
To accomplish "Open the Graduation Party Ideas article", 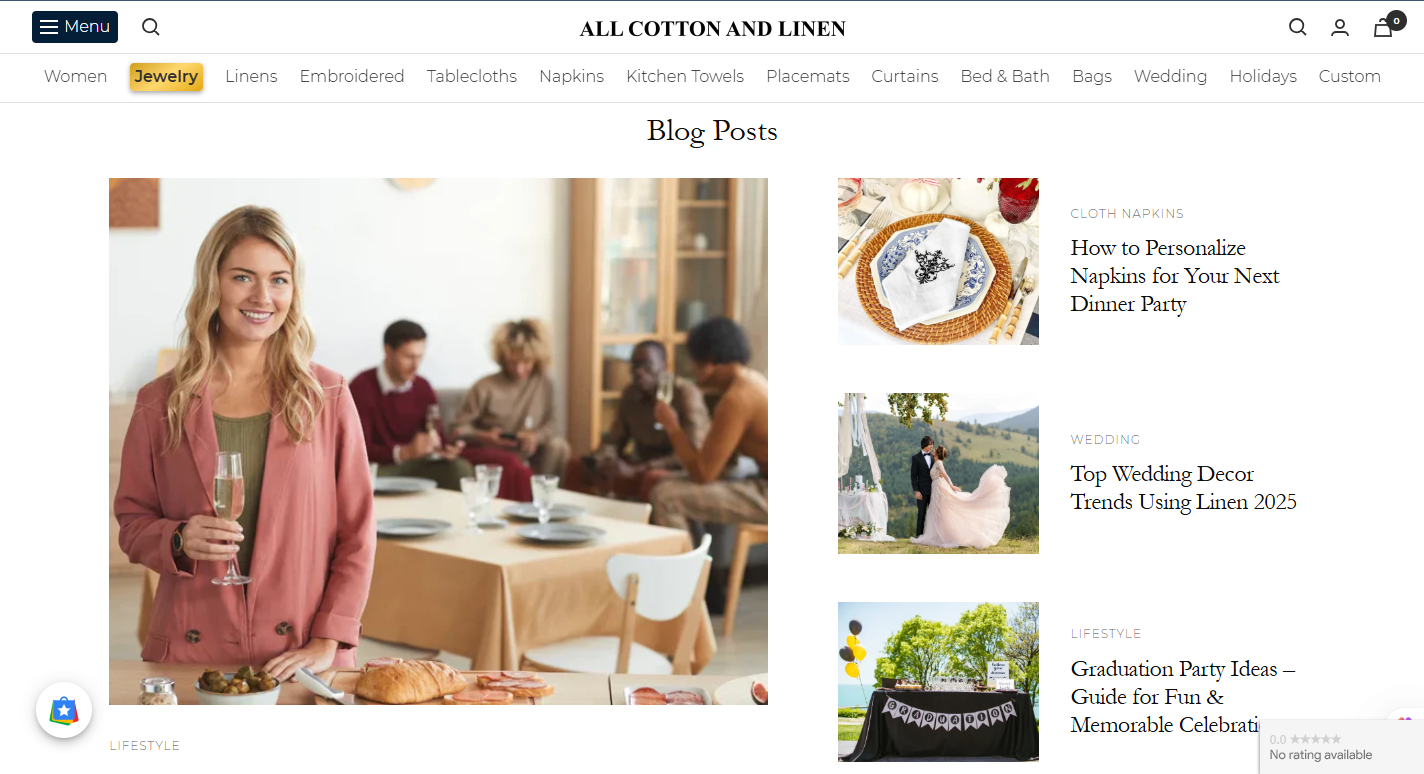I will click(x=1183, y=696).
